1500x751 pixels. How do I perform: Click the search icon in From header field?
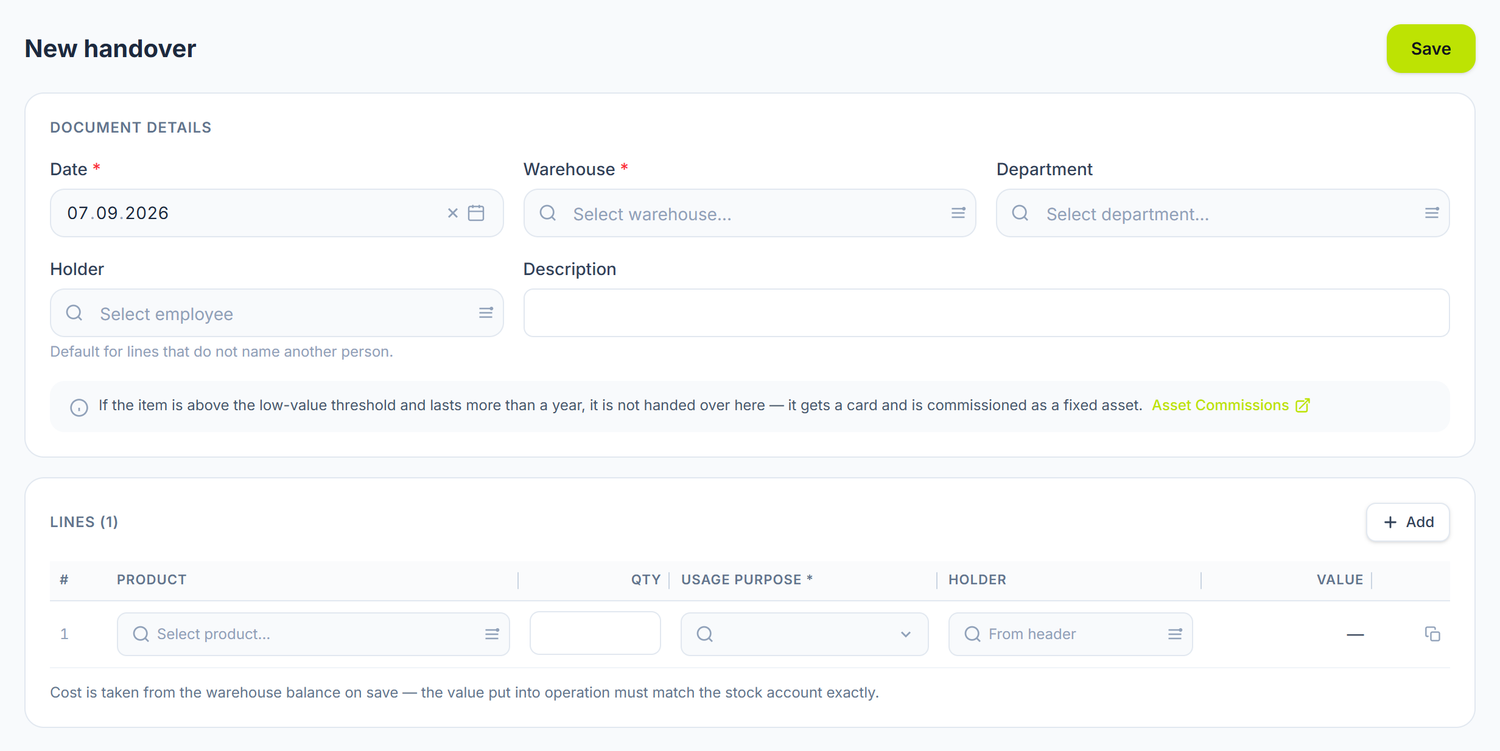click(x=972, y=634)
